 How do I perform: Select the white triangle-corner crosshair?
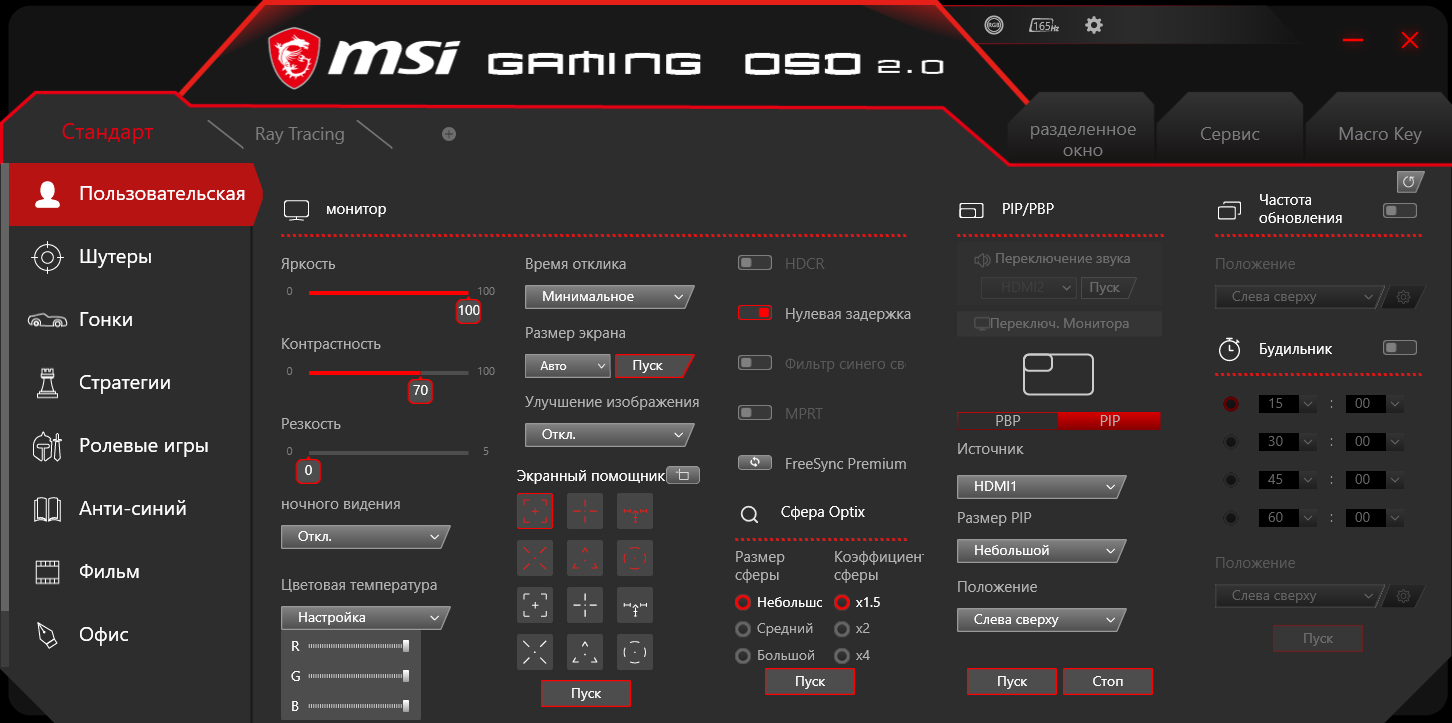585,652
